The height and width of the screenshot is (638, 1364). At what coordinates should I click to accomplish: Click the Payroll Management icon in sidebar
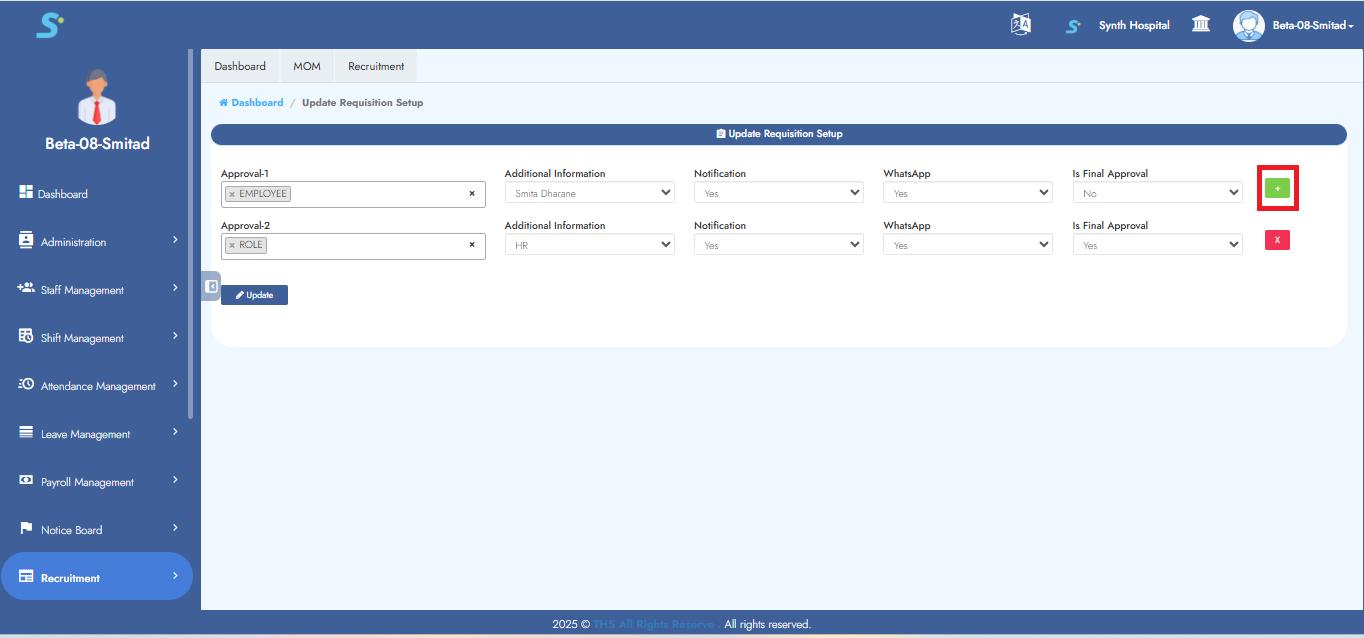[25, 481]
